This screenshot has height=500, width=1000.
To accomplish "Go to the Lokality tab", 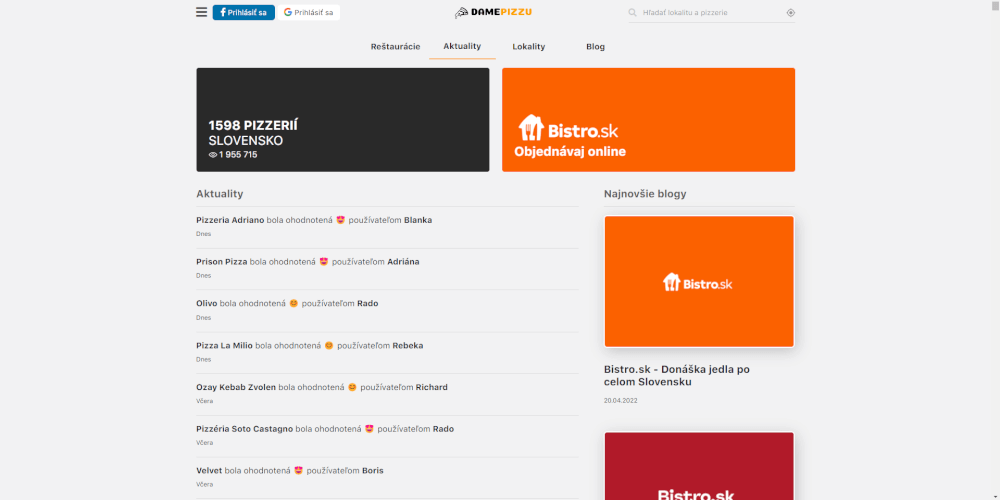I will [x=528, y=46].
